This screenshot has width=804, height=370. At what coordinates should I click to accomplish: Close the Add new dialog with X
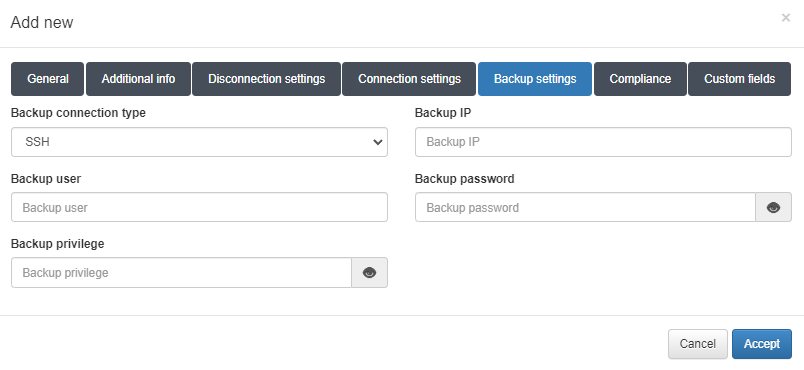[786, 18]
